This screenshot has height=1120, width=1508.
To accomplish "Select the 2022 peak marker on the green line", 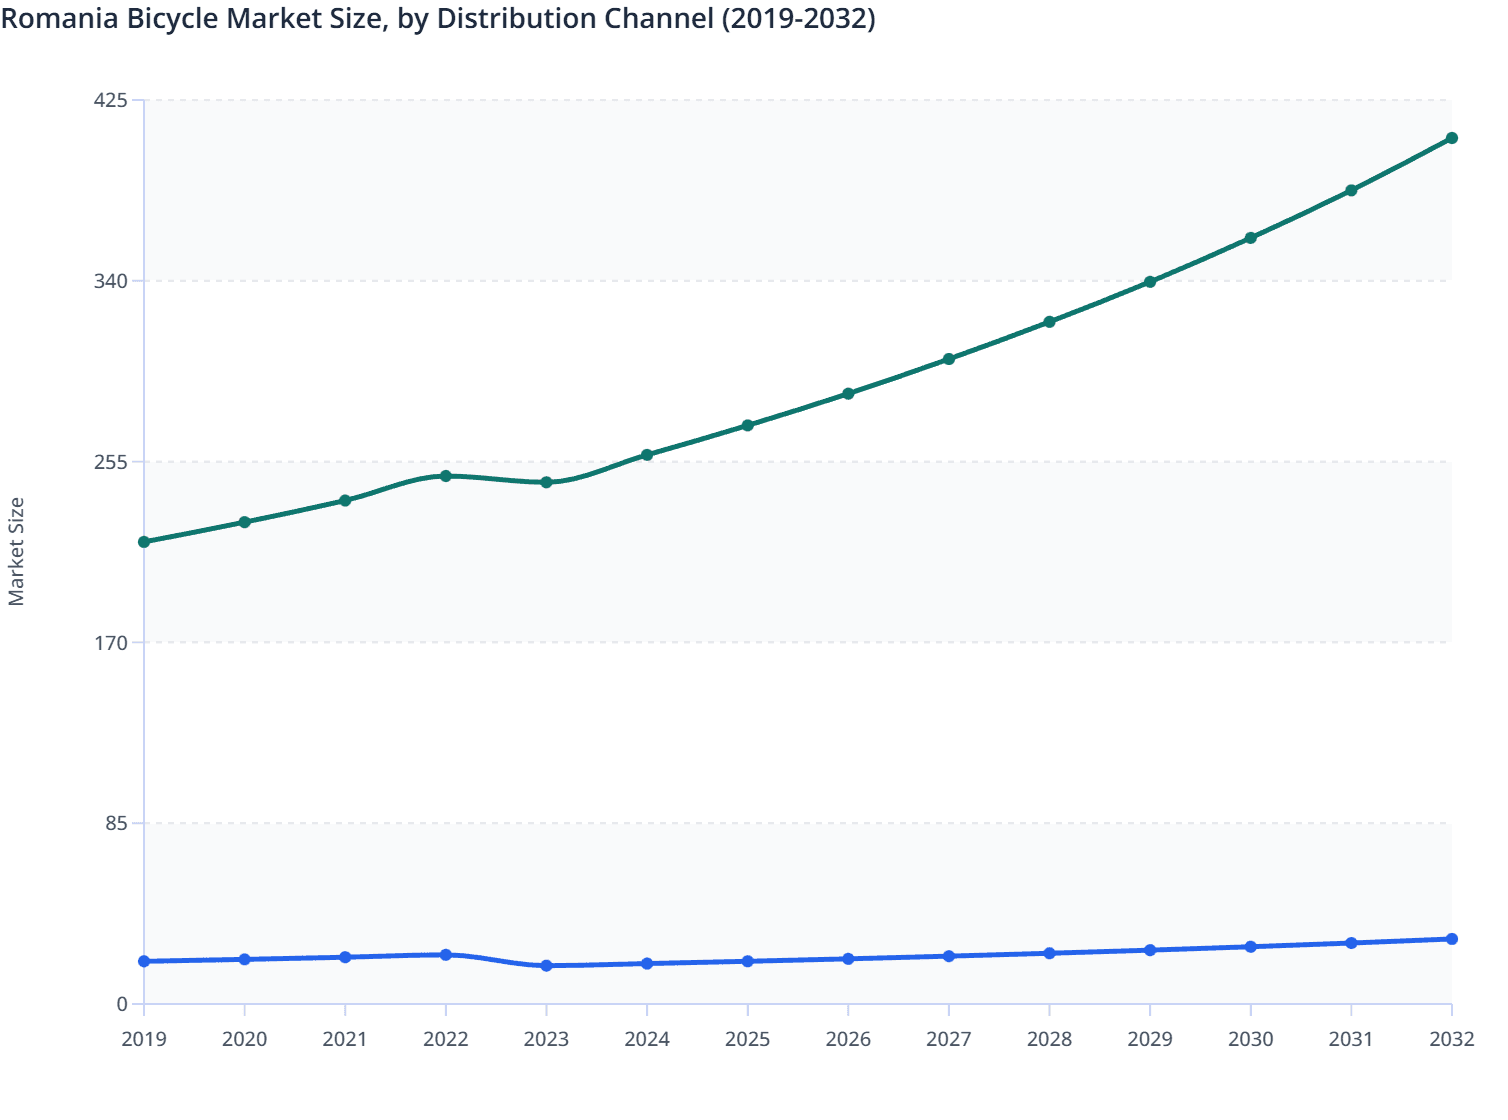I will click(x=445, y=476).
